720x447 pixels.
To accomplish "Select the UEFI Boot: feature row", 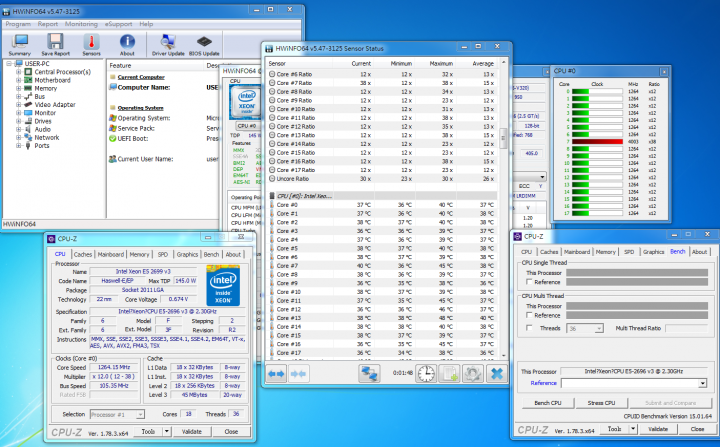I will click(x=163, y=138).
